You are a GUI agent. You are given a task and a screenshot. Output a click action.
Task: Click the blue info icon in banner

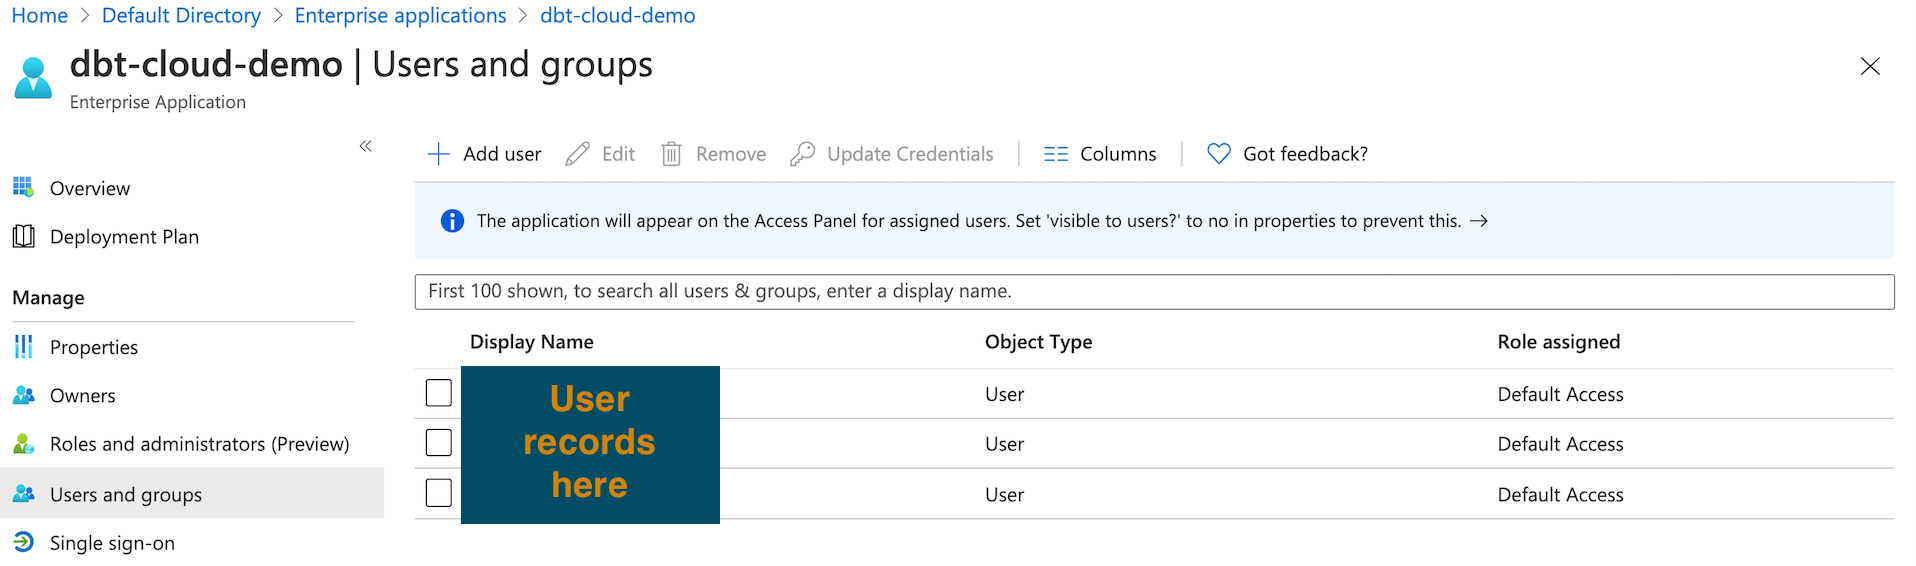click(x=452, y=221)
